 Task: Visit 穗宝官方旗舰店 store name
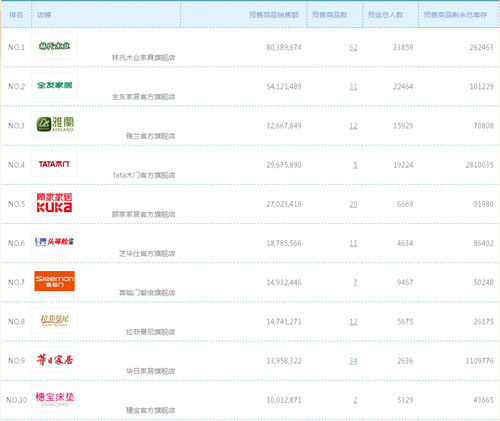click(x=150, y=410)
